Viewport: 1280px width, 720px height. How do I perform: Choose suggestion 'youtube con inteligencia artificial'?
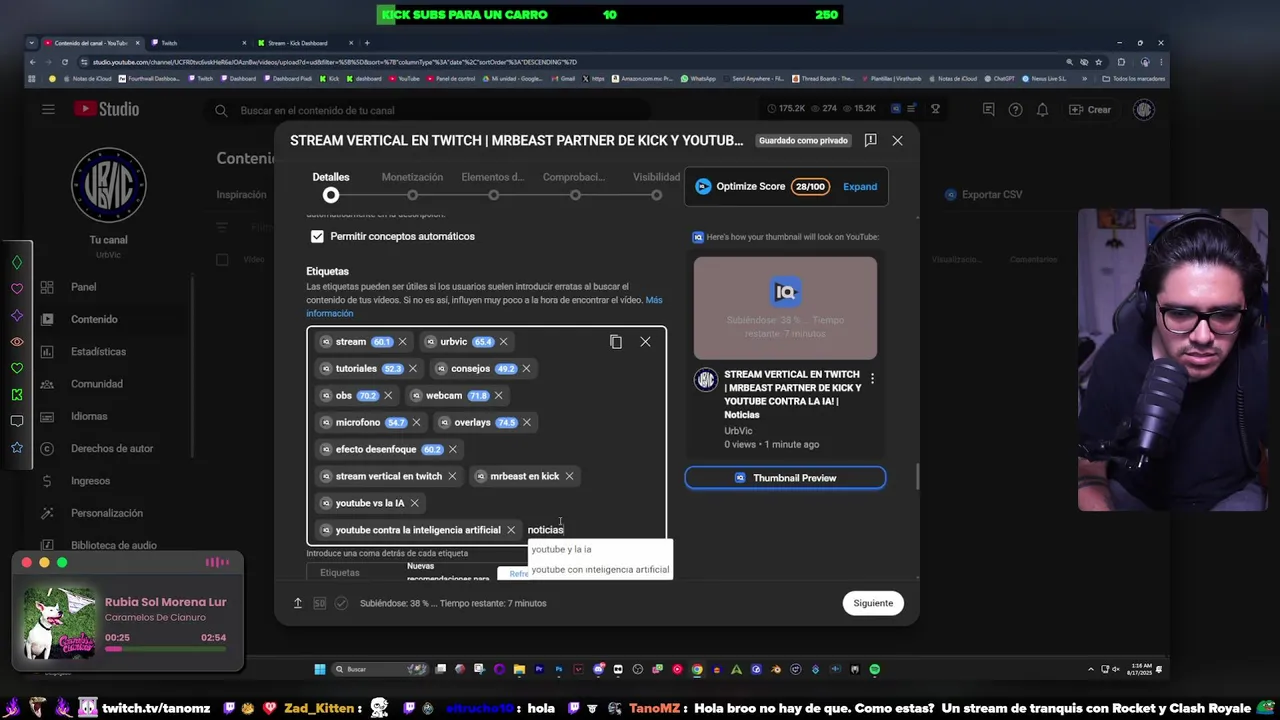pyautogui.click(x=599, y=570)
